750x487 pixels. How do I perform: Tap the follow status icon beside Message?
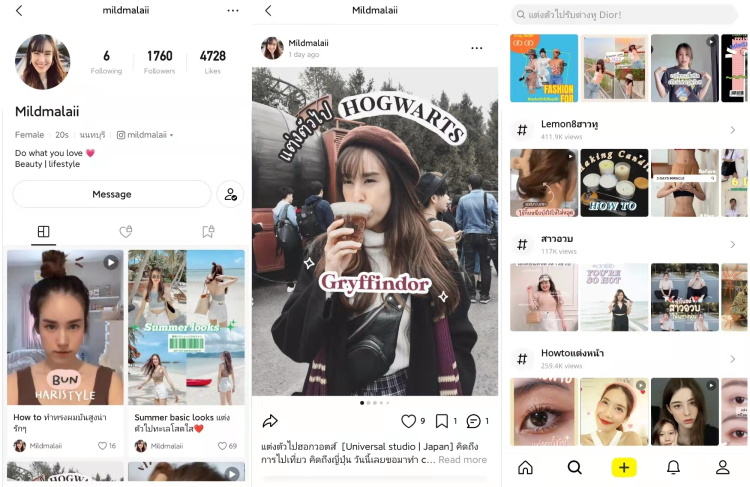[230, 194]
